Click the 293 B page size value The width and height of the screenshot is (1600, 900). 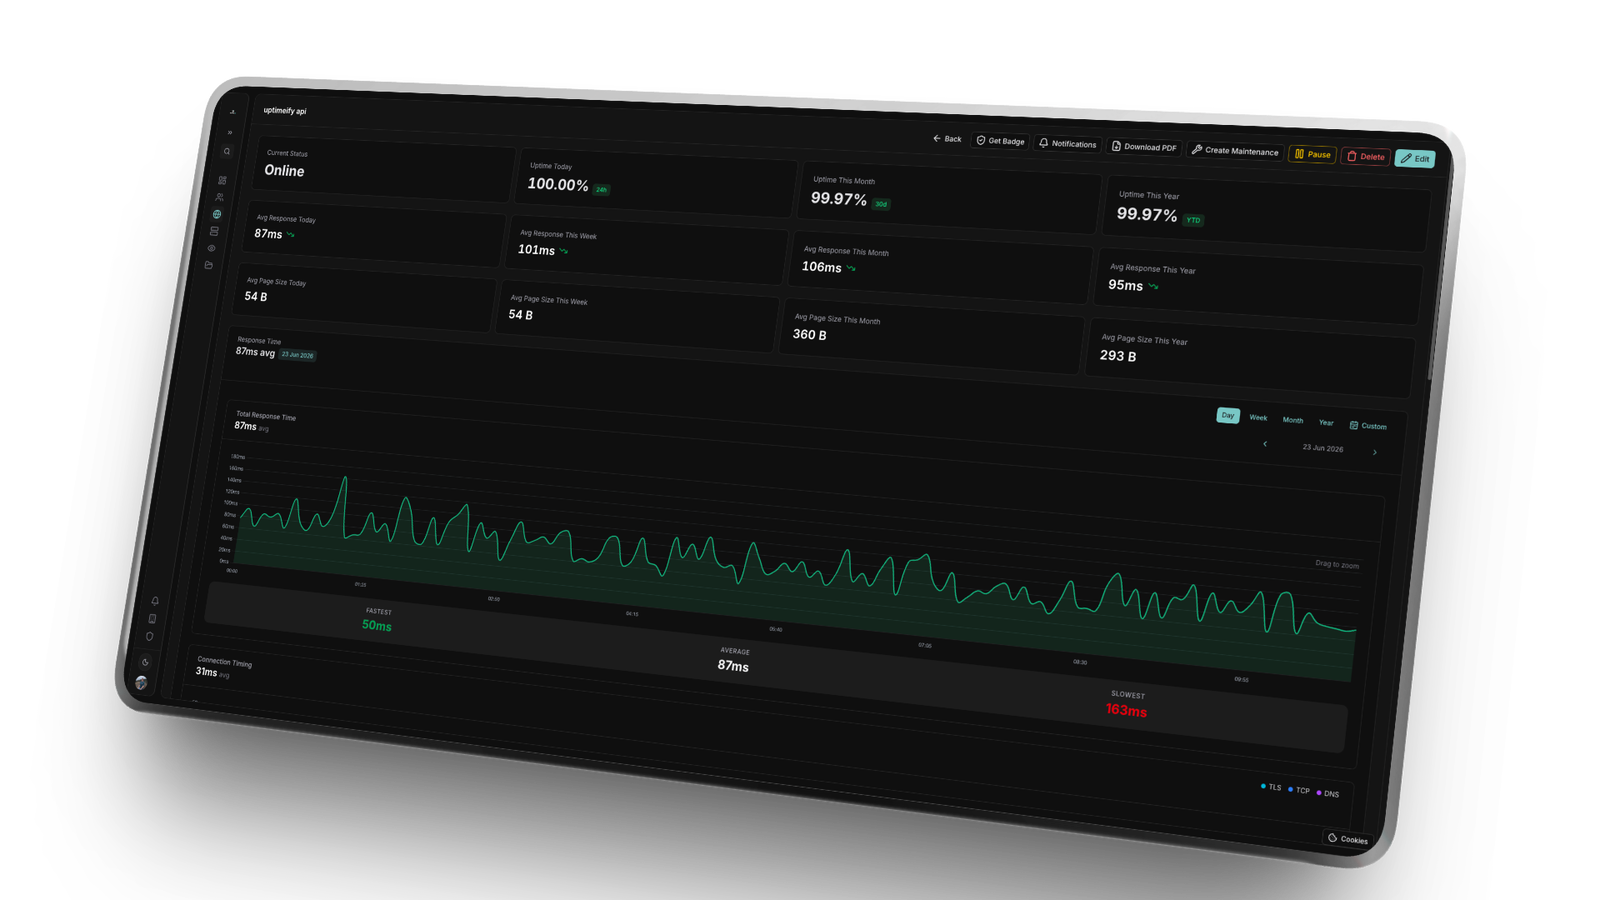[x=1118, y=355]
